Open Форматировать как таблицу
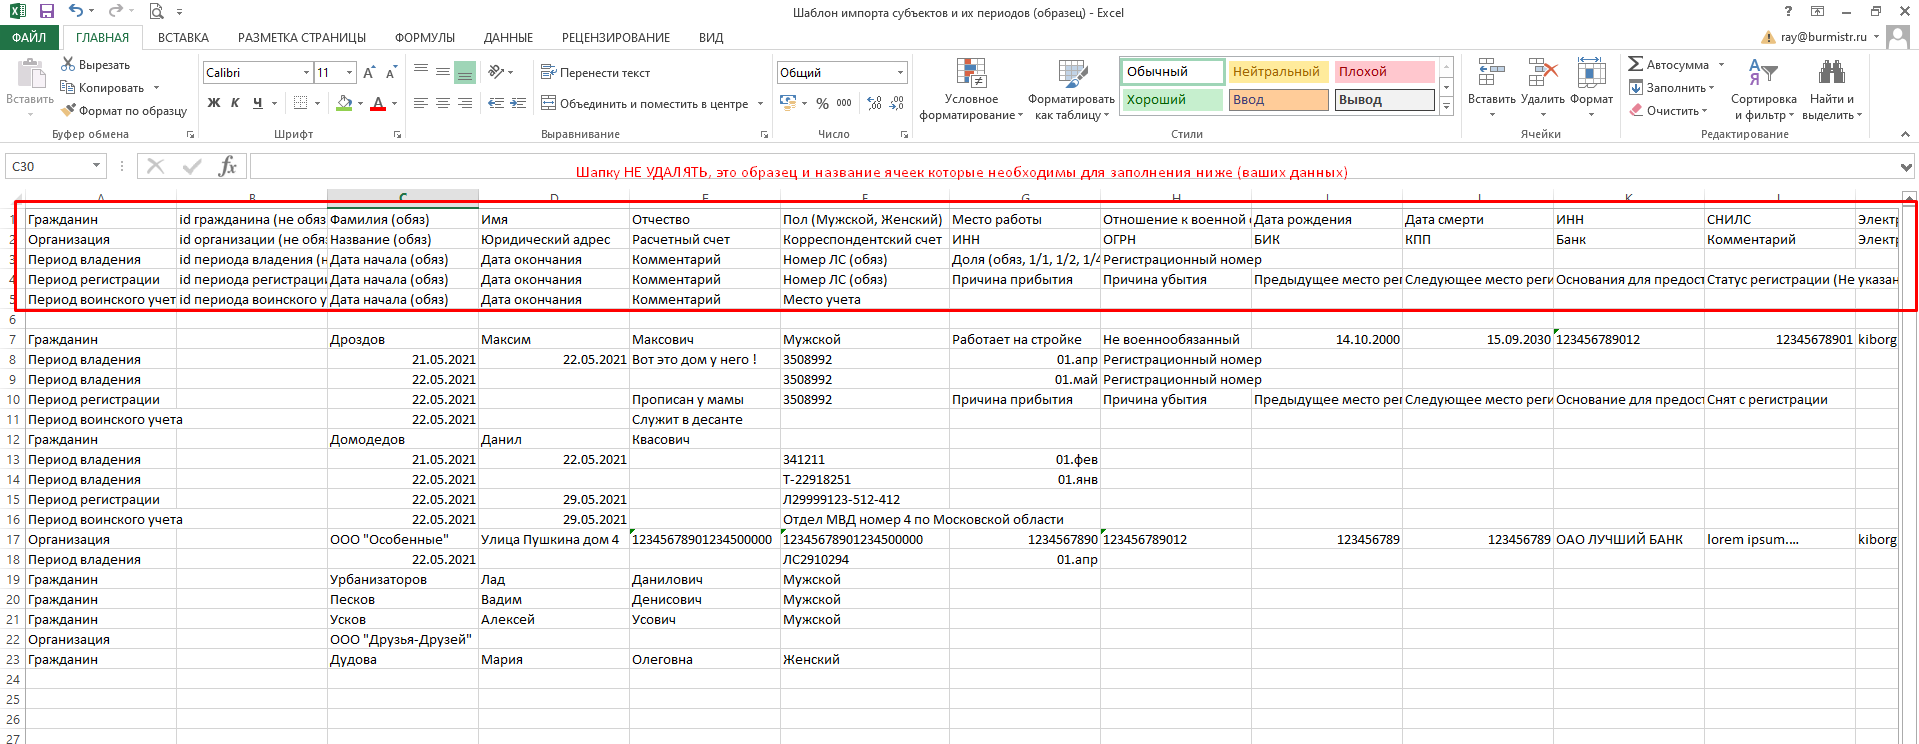This screenshot has width=1919, height=744. (x=1071, y=89)
